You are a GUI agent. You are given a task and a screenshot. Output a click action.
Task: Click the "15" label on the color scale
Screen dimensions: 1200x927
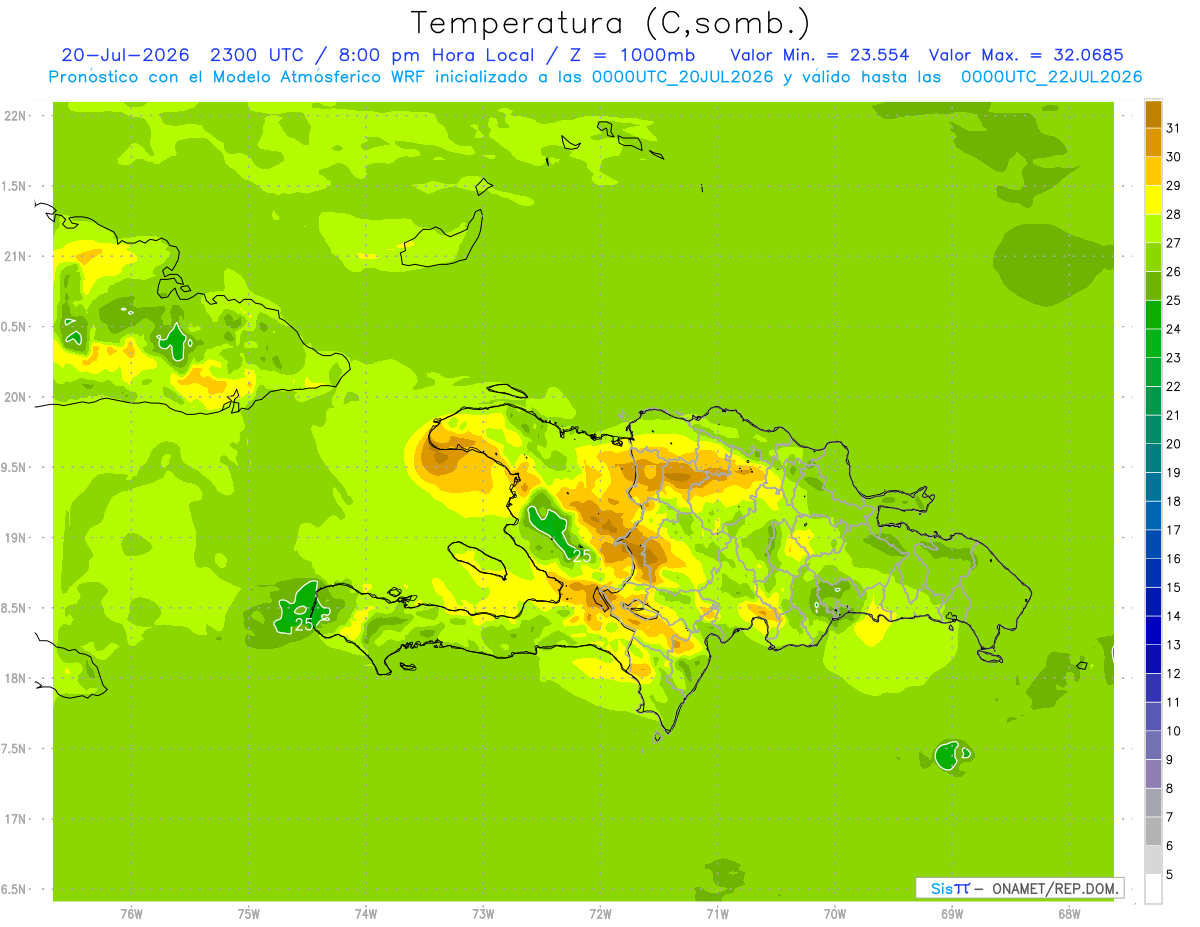click(1174, 587)
